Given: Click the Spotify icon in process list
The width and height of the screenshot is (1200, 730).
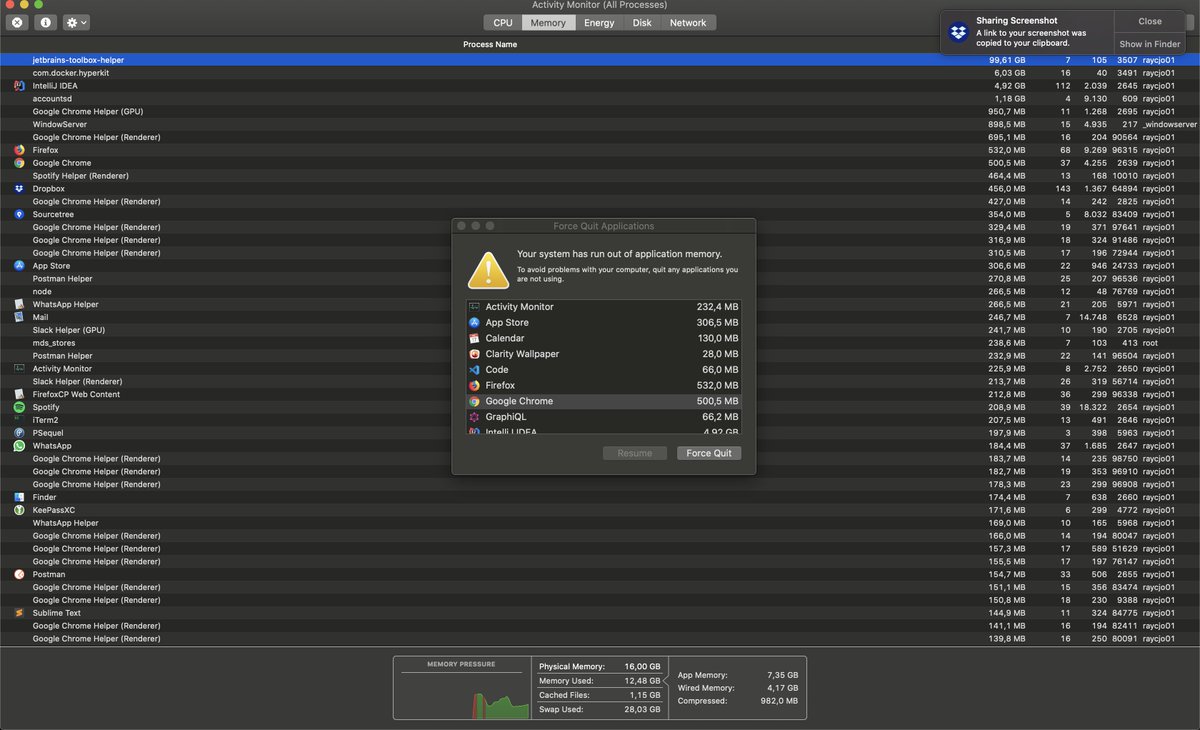Looking at the screenshot, I should 19,407.
